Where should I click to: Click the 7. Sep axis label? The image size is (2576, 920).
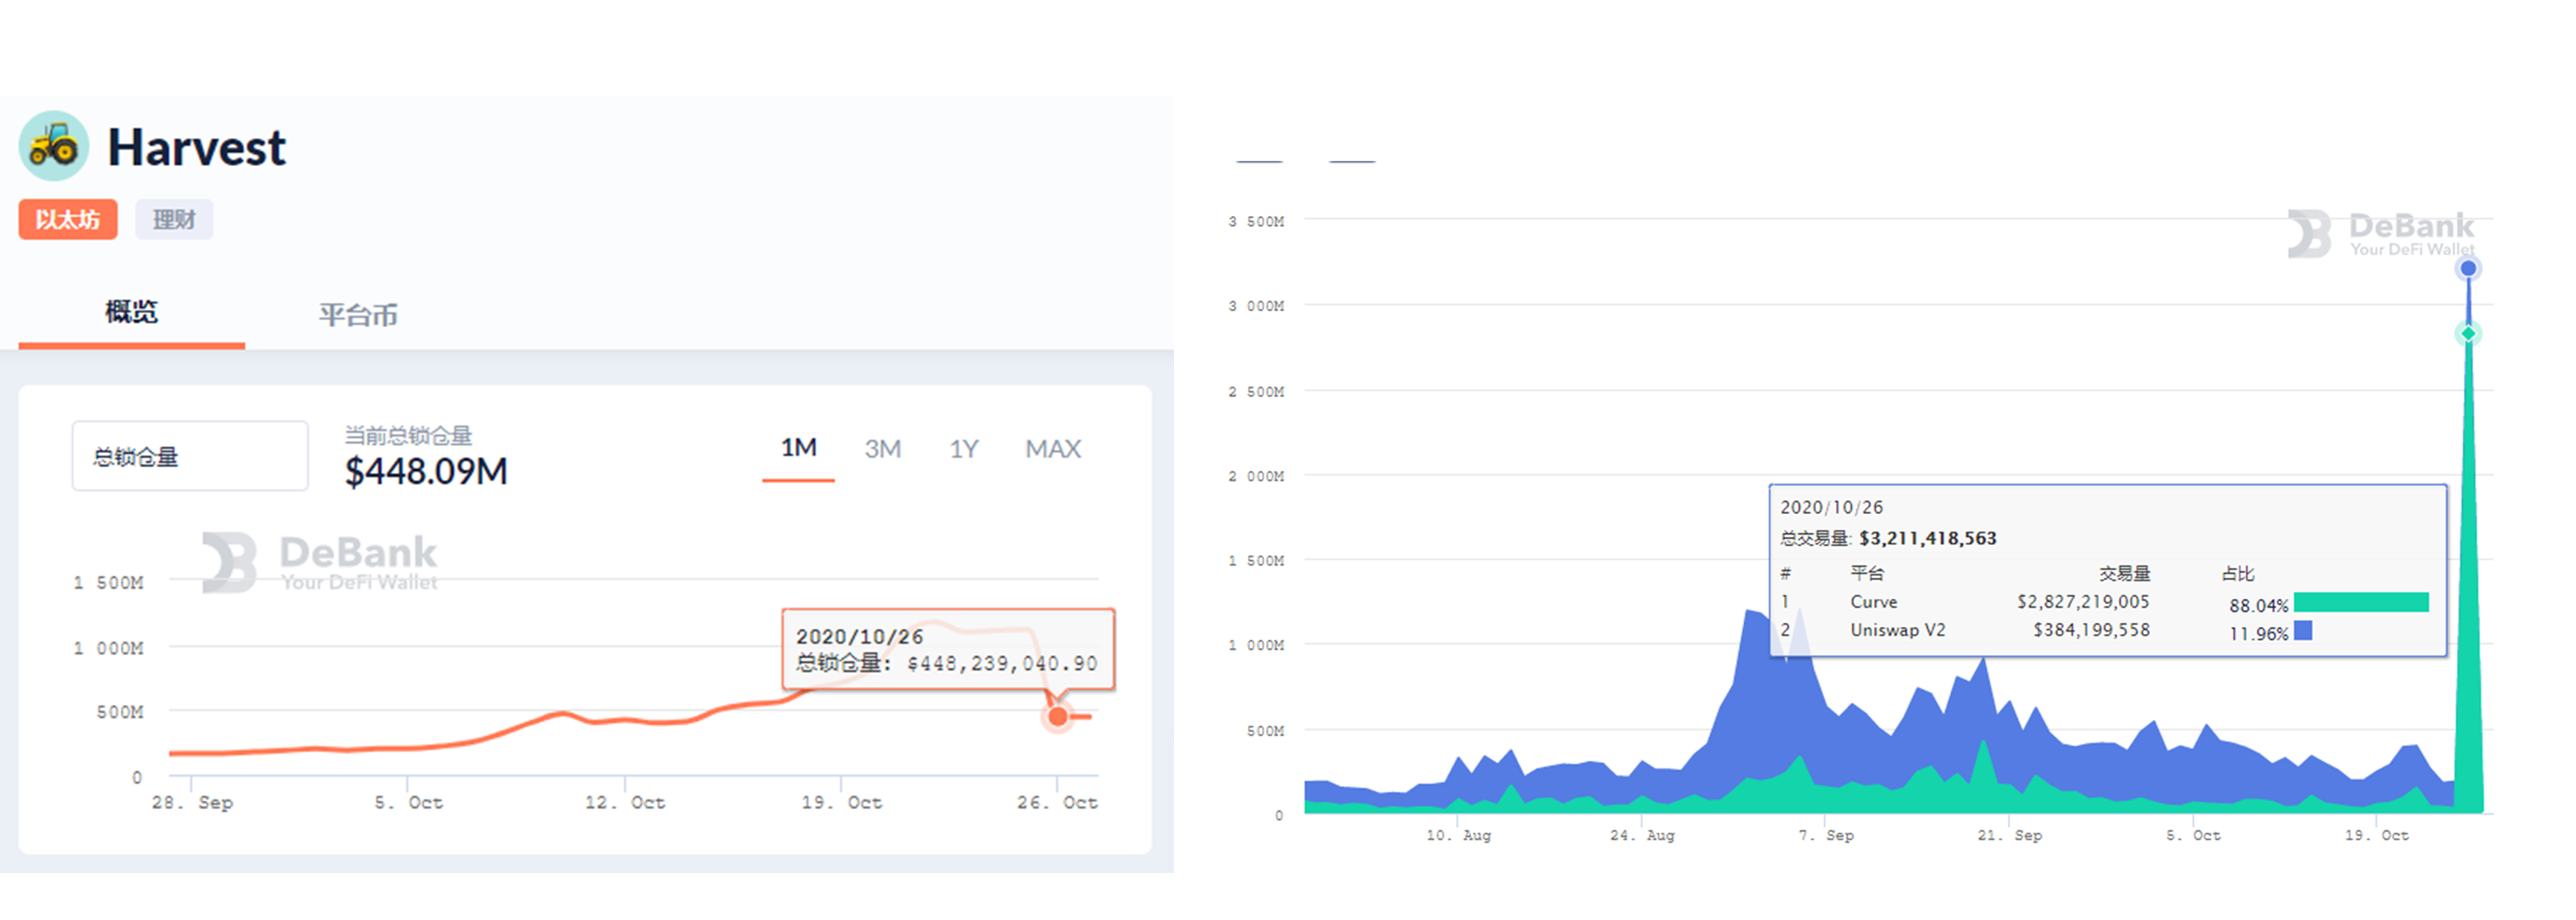tap(1826, 835)
